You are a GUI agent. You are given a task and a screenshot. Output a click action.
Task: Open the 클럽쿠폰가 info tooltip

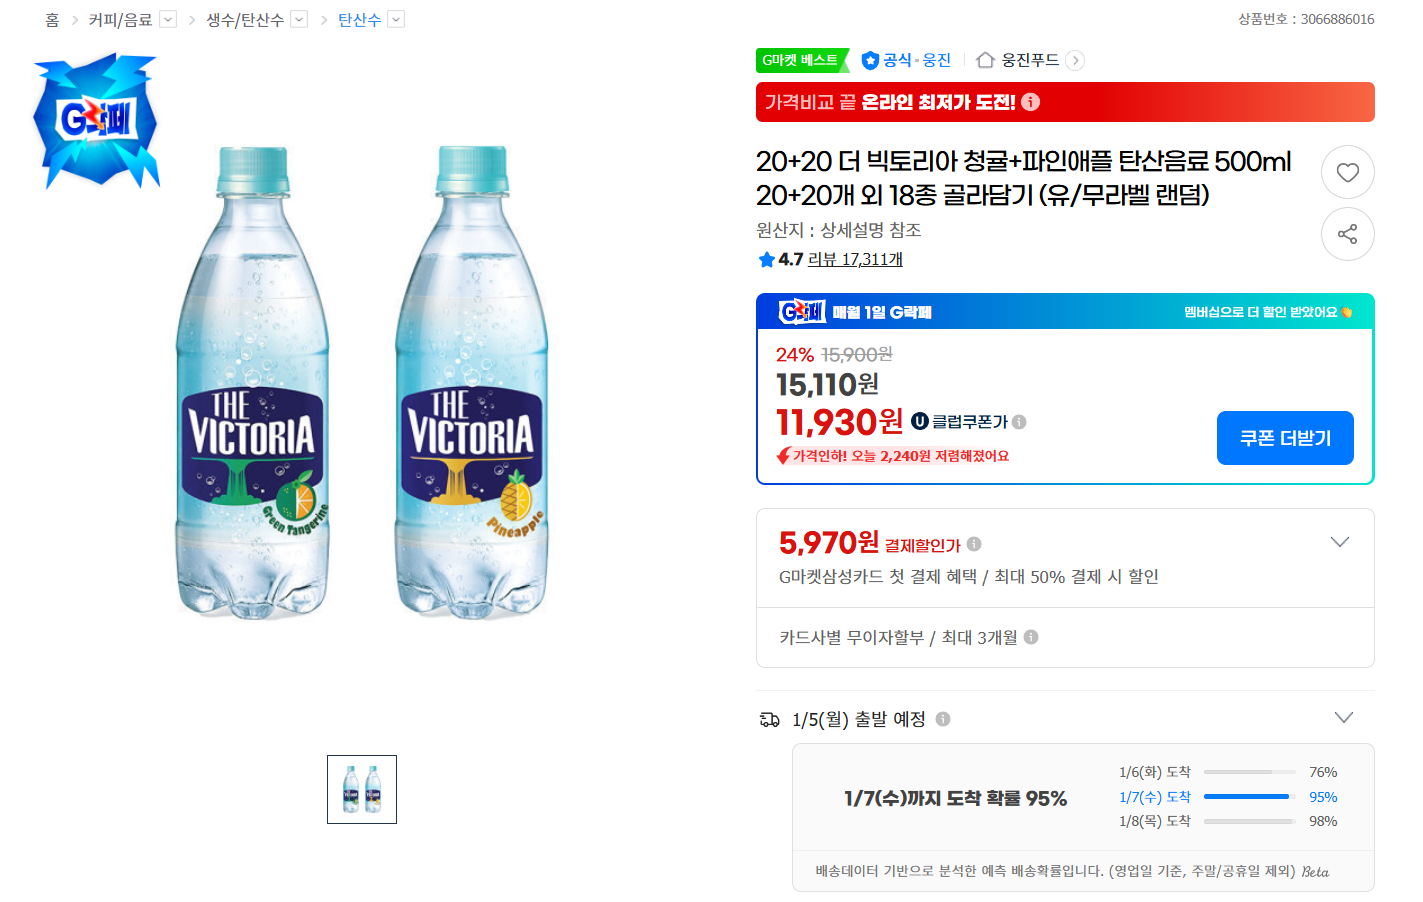pyautogui.click(x=1019, y=422)
